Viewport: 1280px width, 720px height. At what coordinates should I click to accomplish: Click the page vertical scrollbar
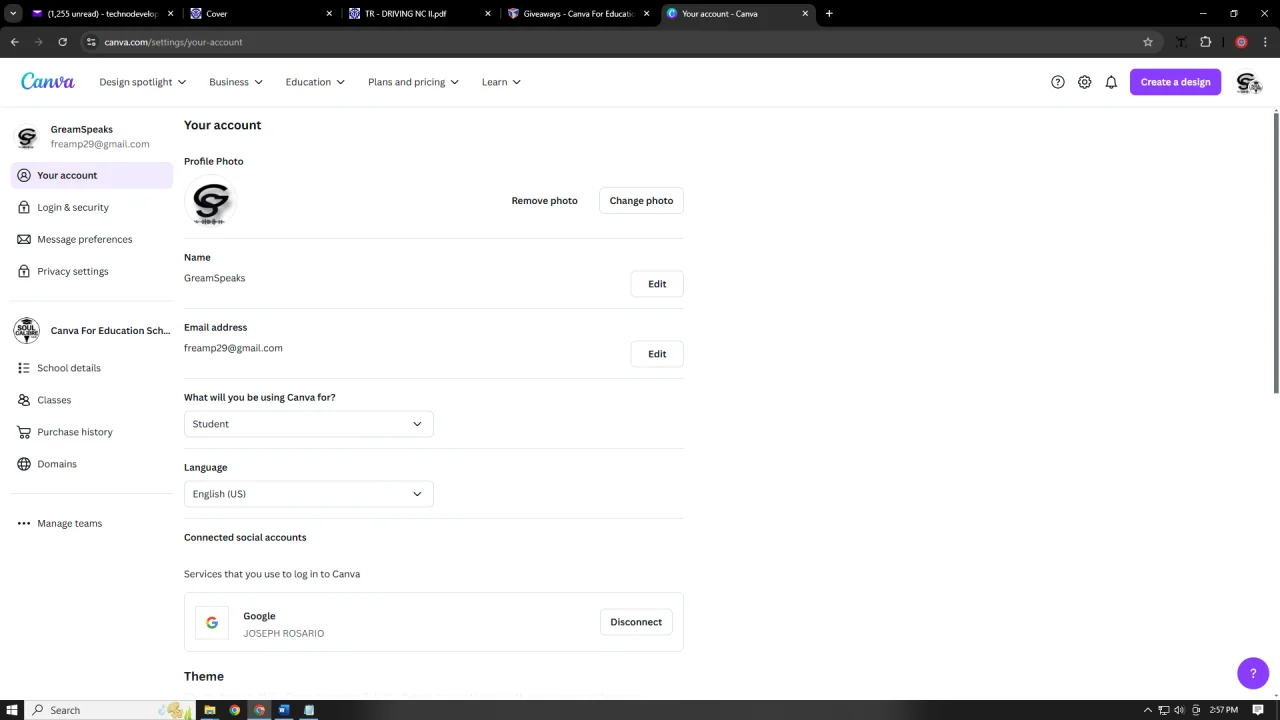(x=1276, y=254)
